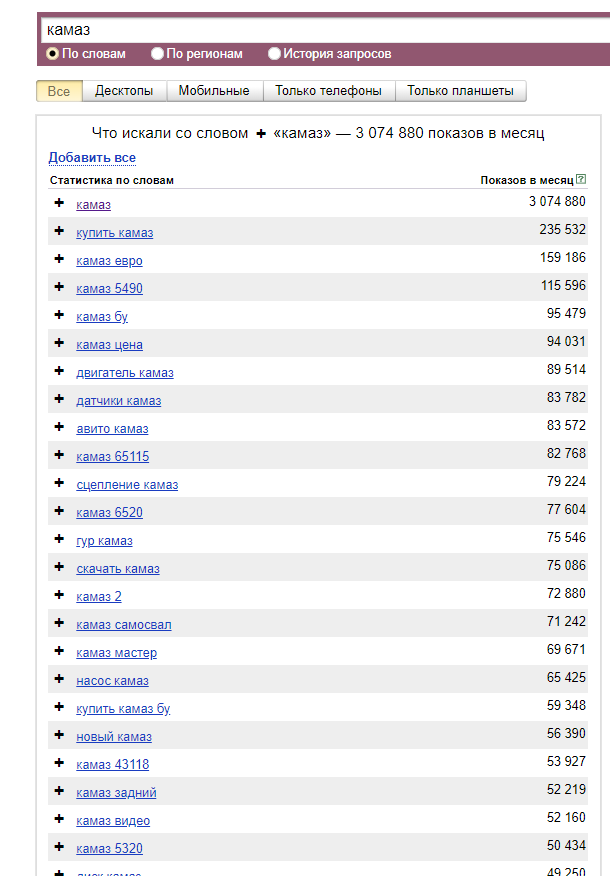Image resolution: width=610 pixels, height=876 pixels.
Task: Click the plus icon next to купить камаз
Action: [59, 231]
